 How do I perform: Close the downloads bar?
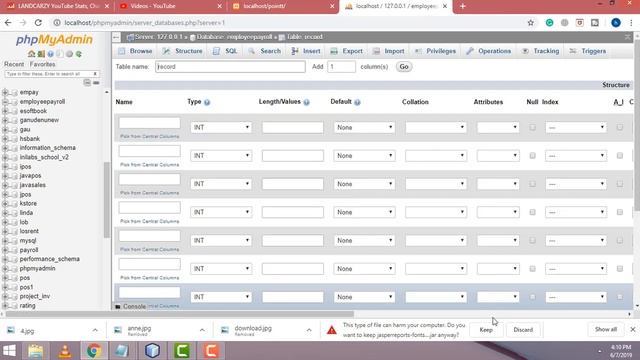tap(633, 329)
